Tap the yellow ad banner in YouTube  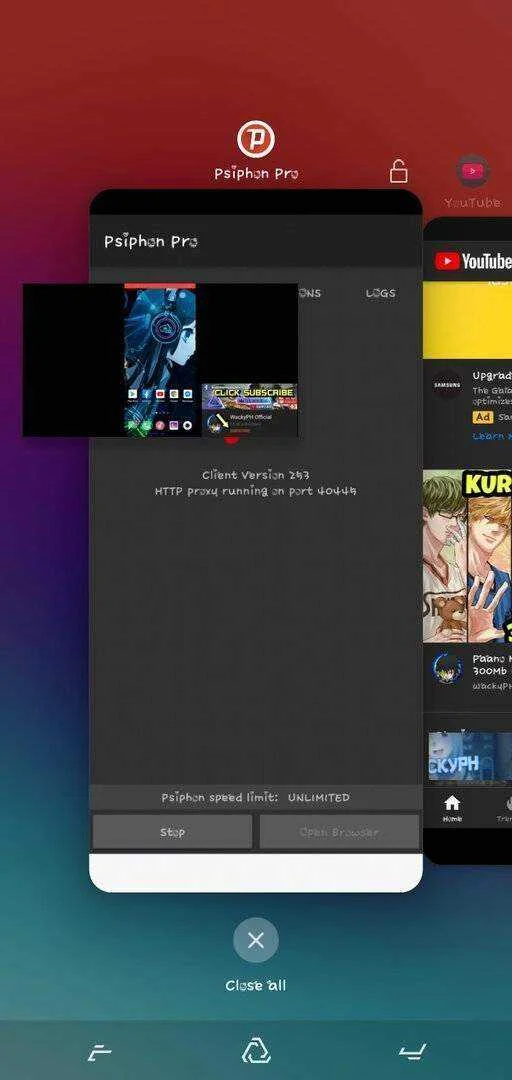point(467,320)
